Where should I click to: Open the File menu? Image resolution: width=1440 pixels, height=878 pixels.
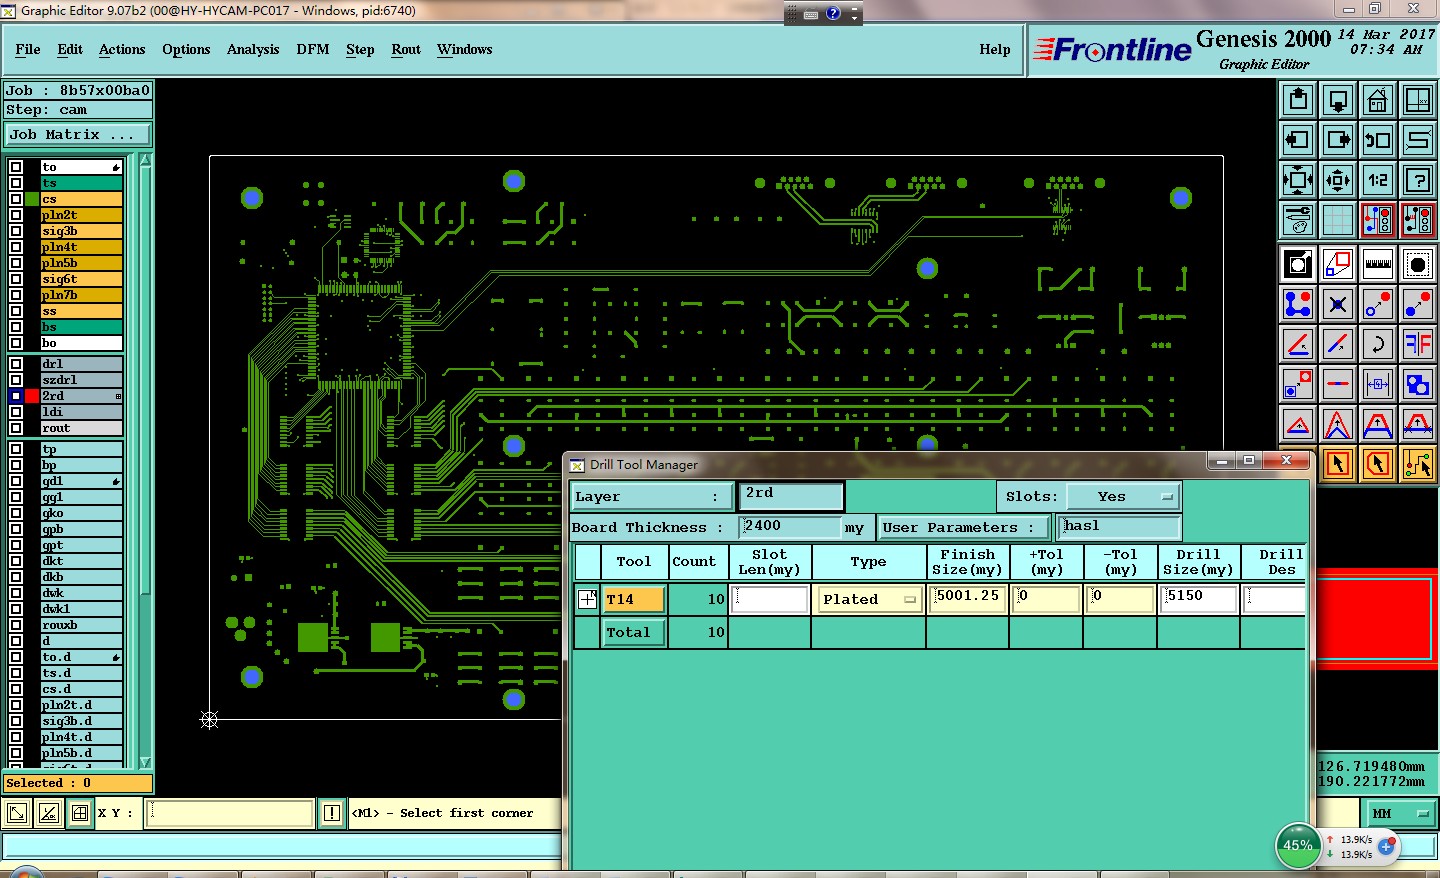click(x=28, y=49)
